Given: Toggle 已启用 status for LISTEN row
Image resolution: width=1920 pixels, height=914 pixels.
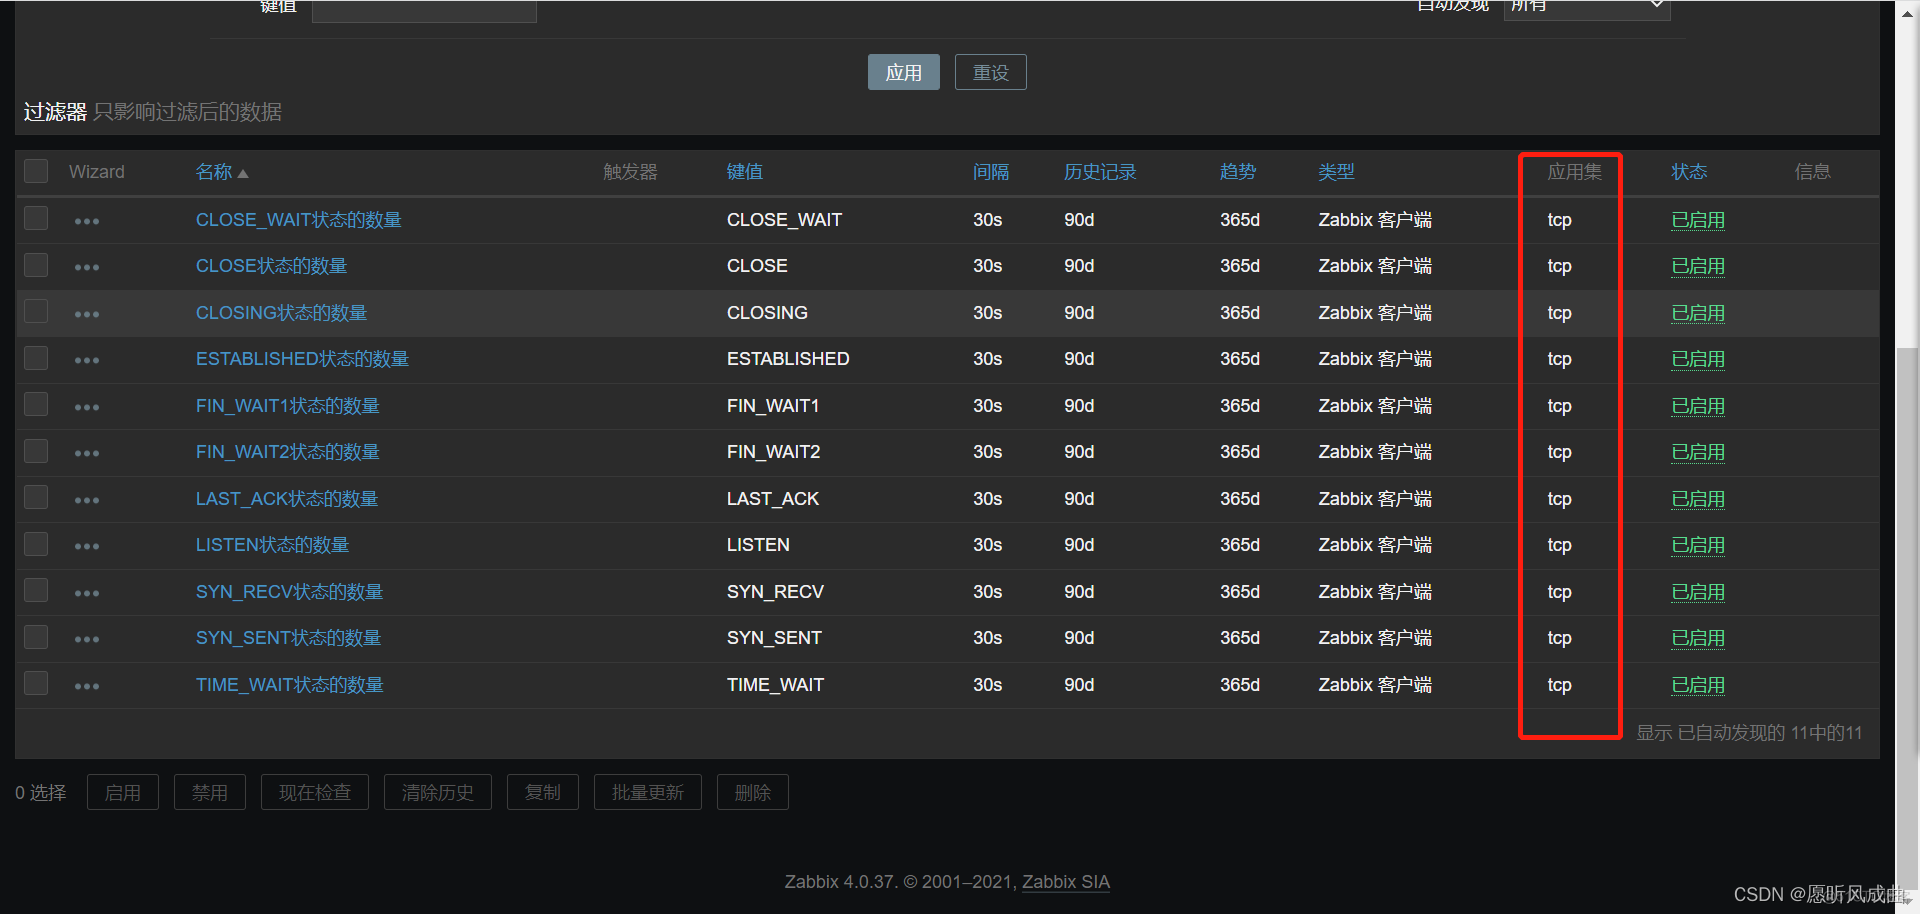Looking at the screenshot, I should coord(1698,545).
